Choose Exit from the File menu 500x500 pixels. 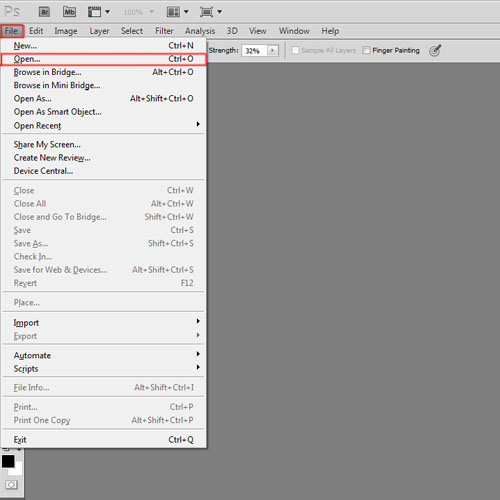(103, 439)
